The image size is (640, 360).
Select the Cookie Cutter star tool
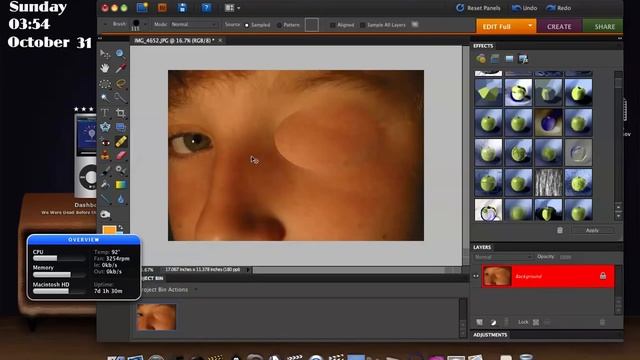[105, 127]
